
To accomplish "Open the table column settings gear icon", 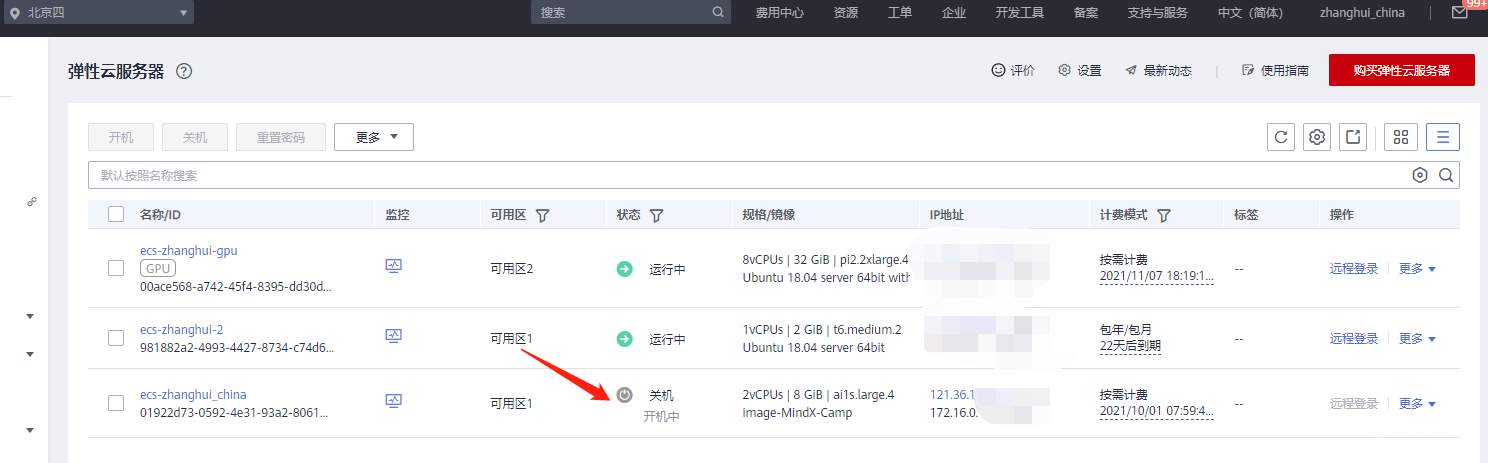I will tap(1317, 137).
